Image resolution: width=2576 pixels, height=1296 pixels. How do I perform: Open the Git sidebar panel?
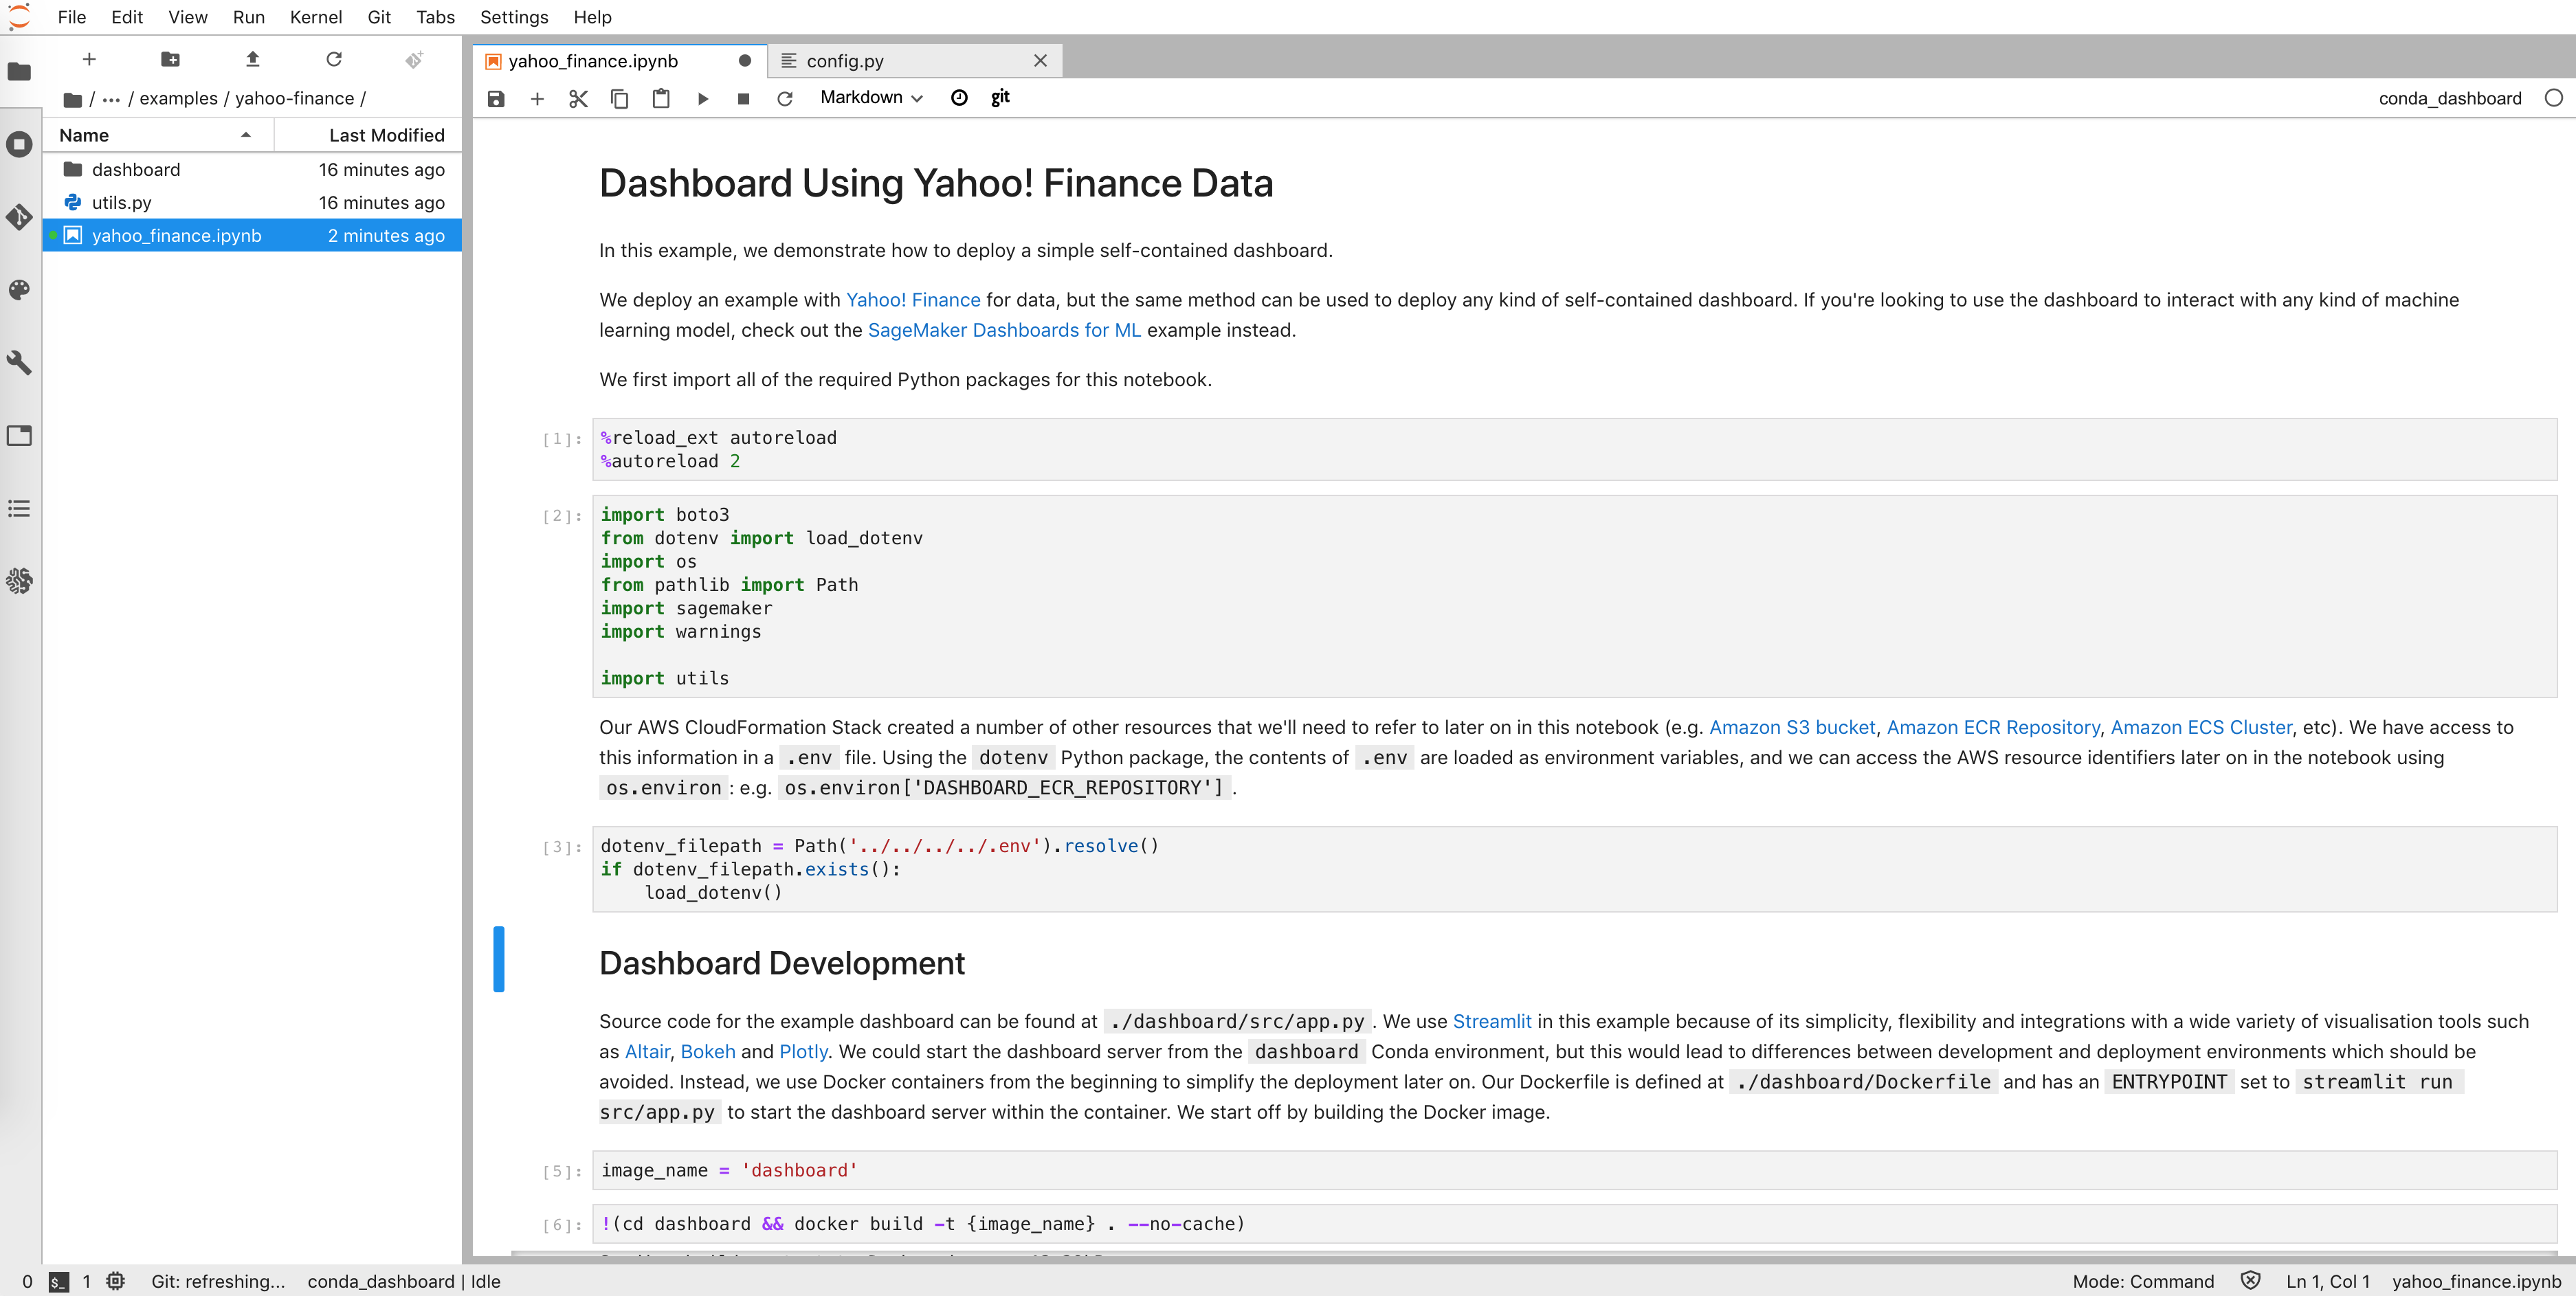[19, 217]
